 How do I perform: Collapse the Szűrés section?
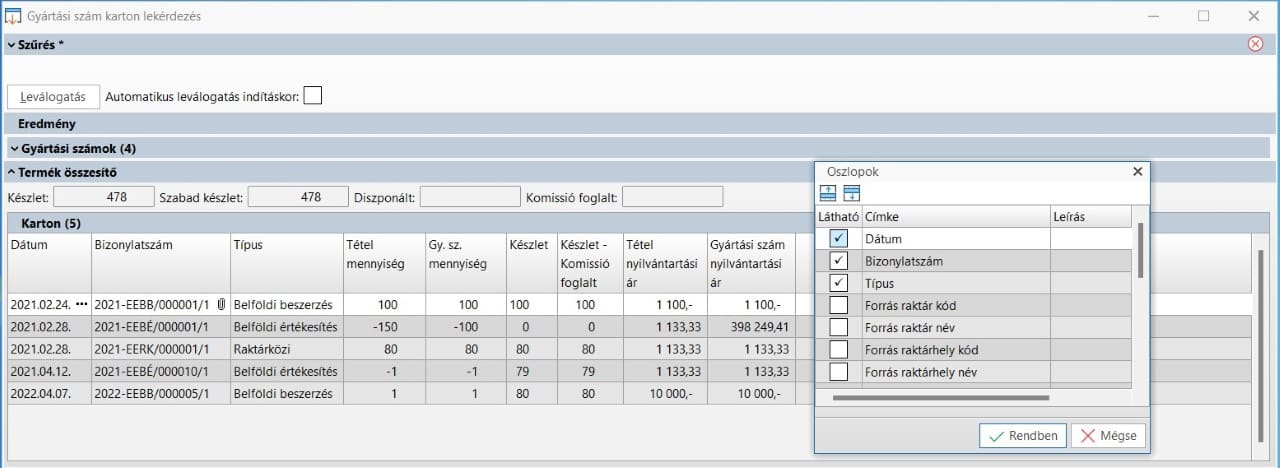(x=11, y=44)
